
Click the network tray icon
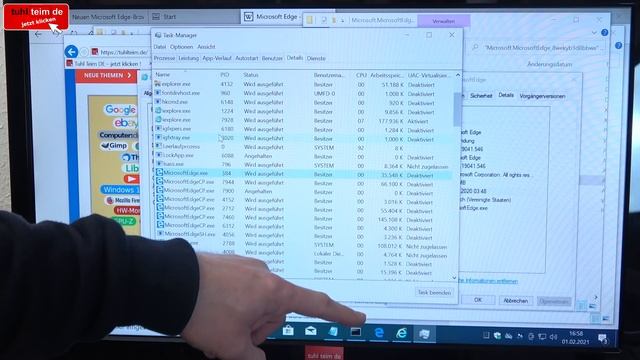542,337
